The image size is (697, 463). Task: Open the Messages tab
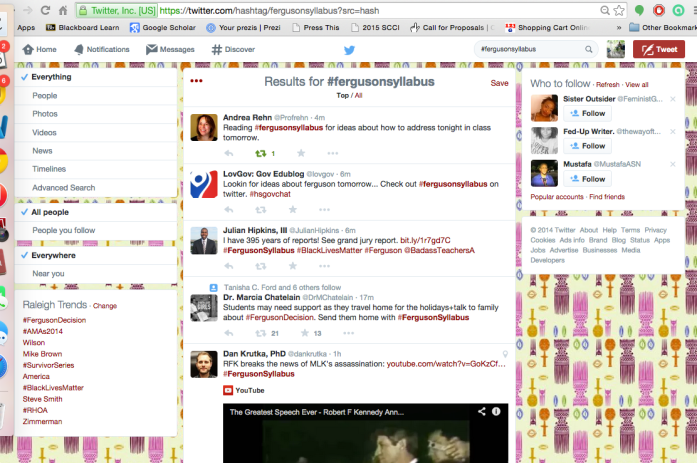170,49
